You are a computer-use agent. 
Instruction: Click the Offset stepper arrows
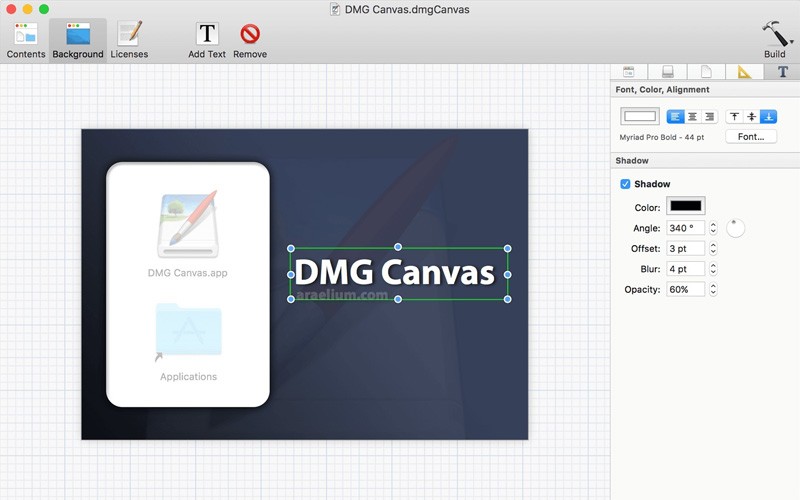coord(713,248)
